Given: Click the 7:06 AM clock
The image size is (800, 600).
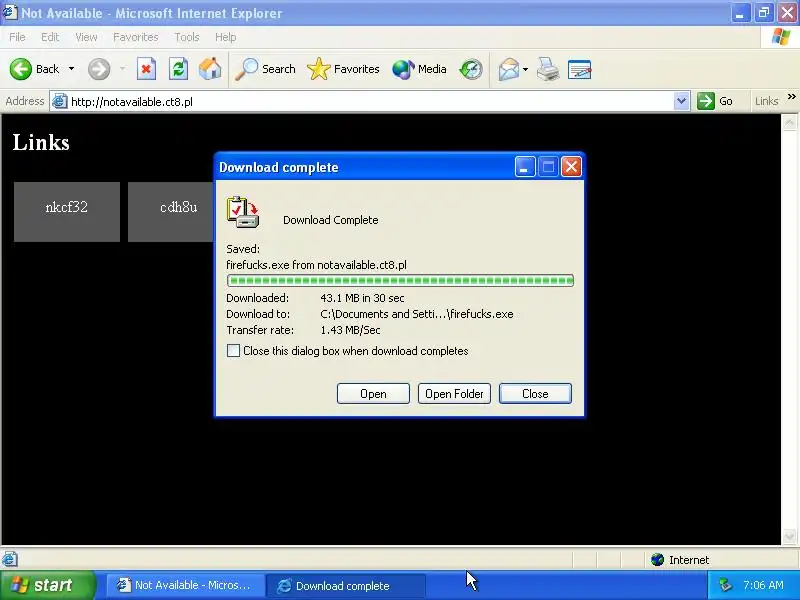Looking at the screenshot, I should pyautogui.click(x=763, y=585).
